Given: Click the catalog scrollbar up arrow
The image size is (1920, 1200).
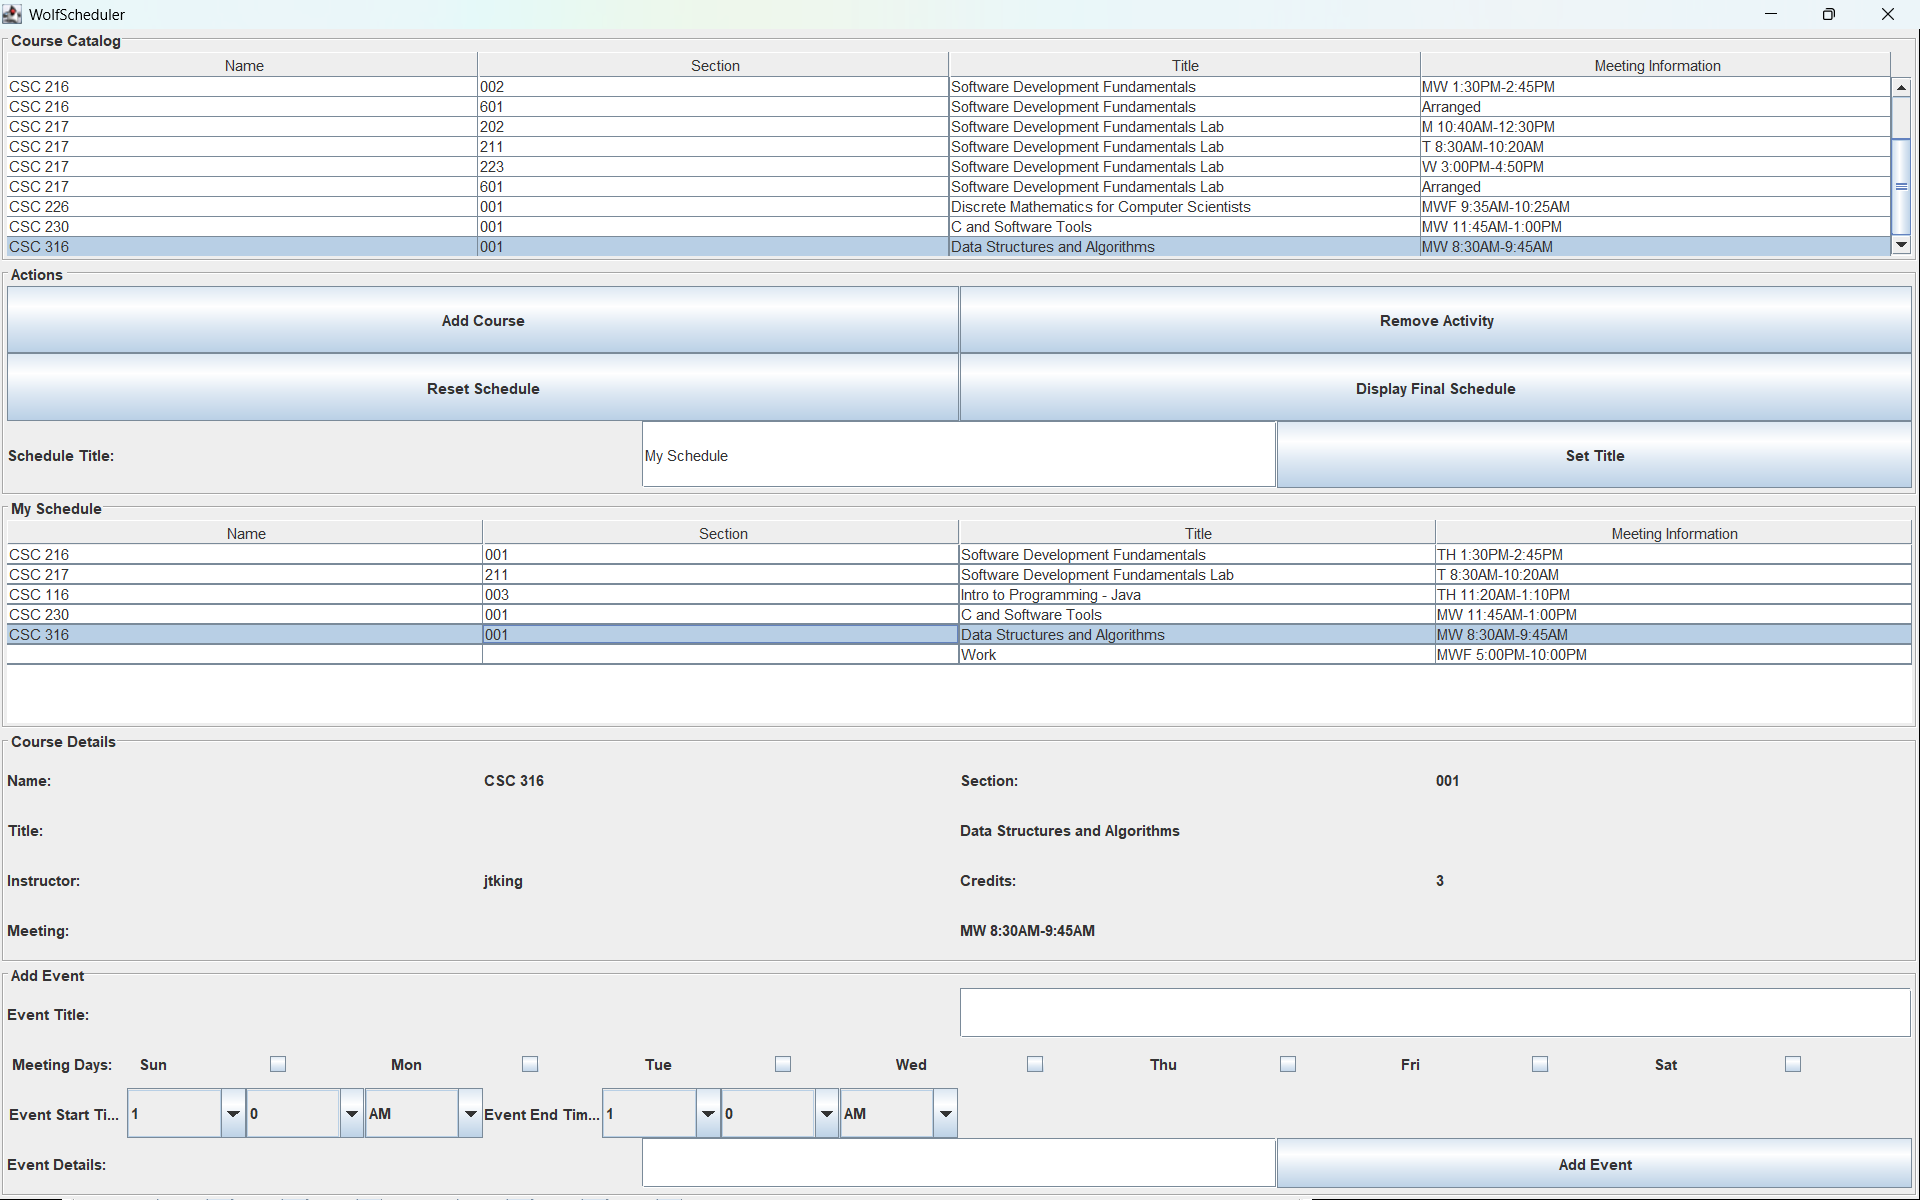Looking at the screenshot, I should tap(1901, 88).
